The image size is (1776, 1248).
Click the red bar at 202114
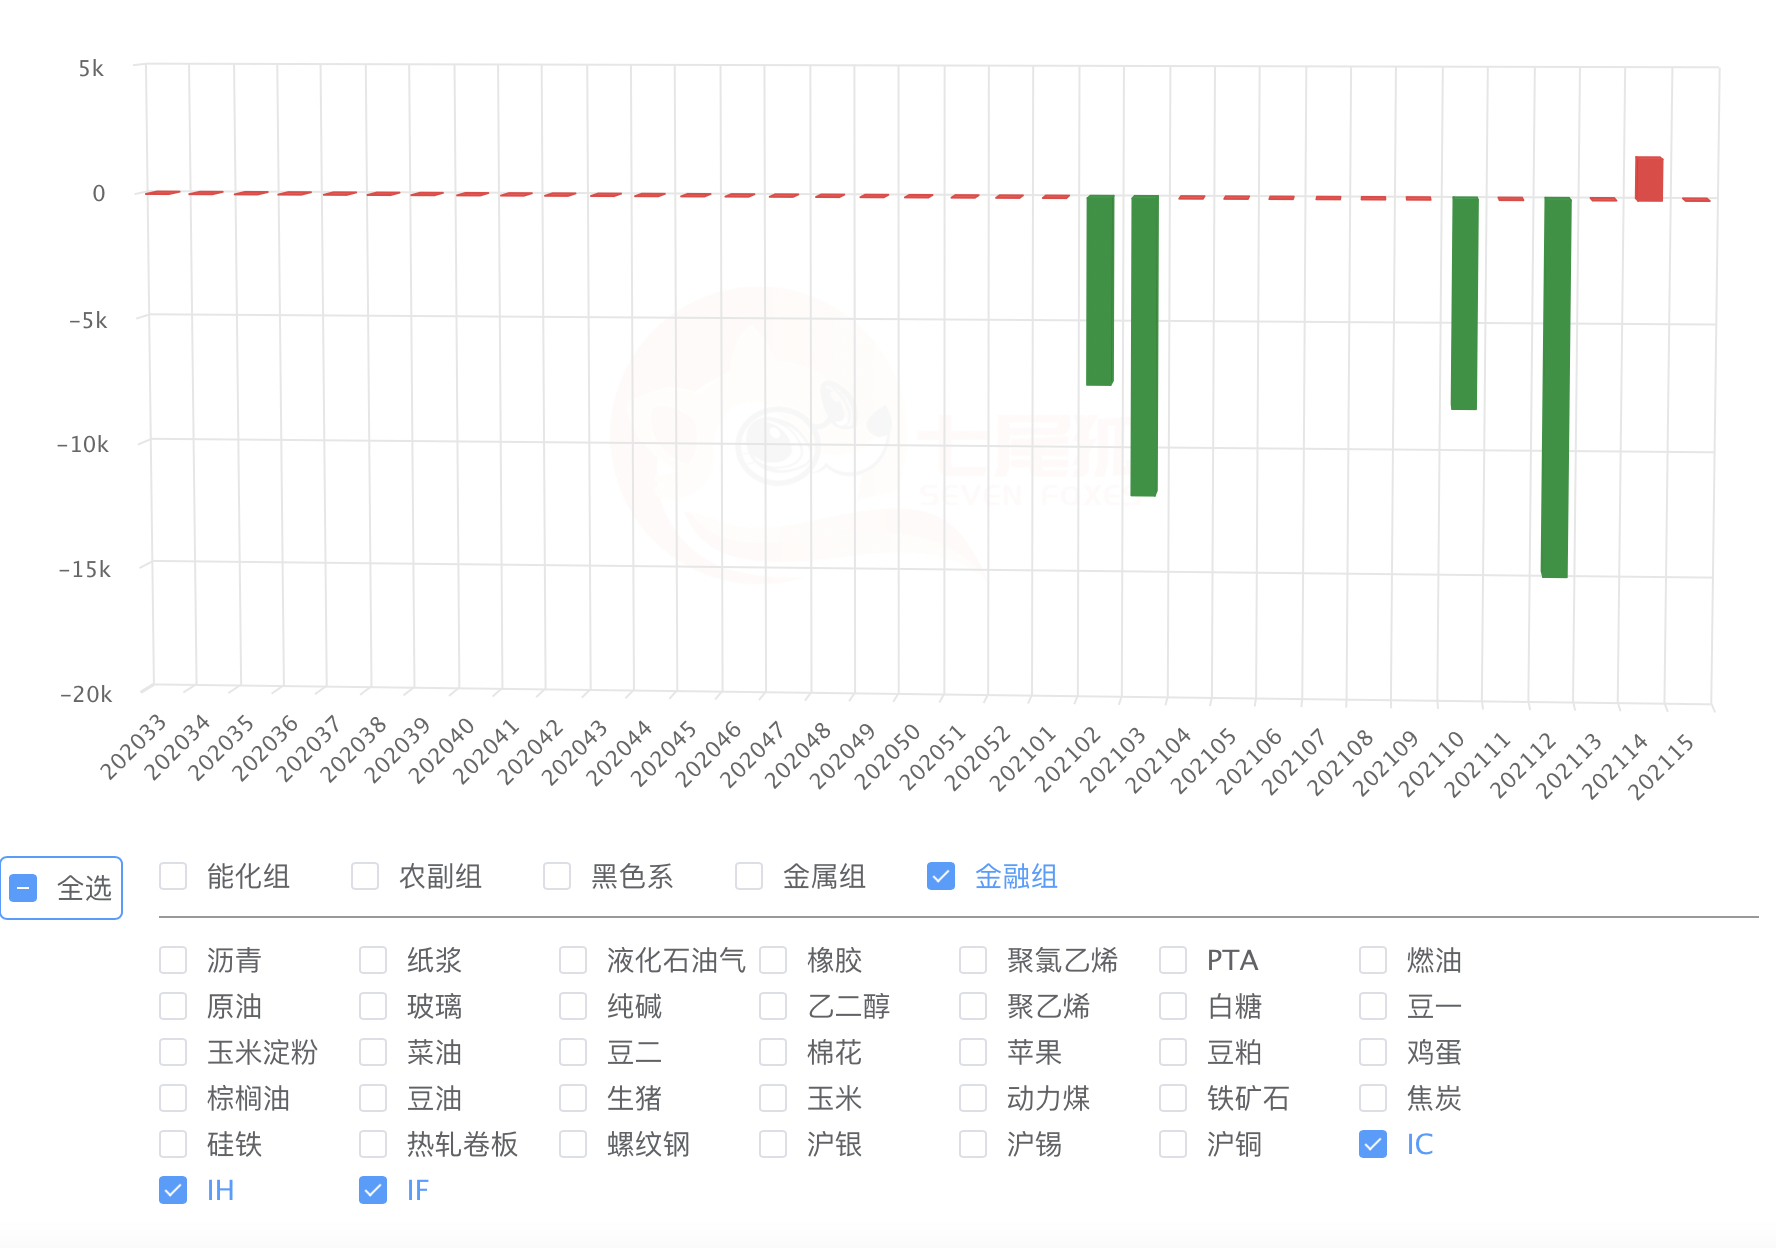pyautogui.click(x=1648, y=175)
